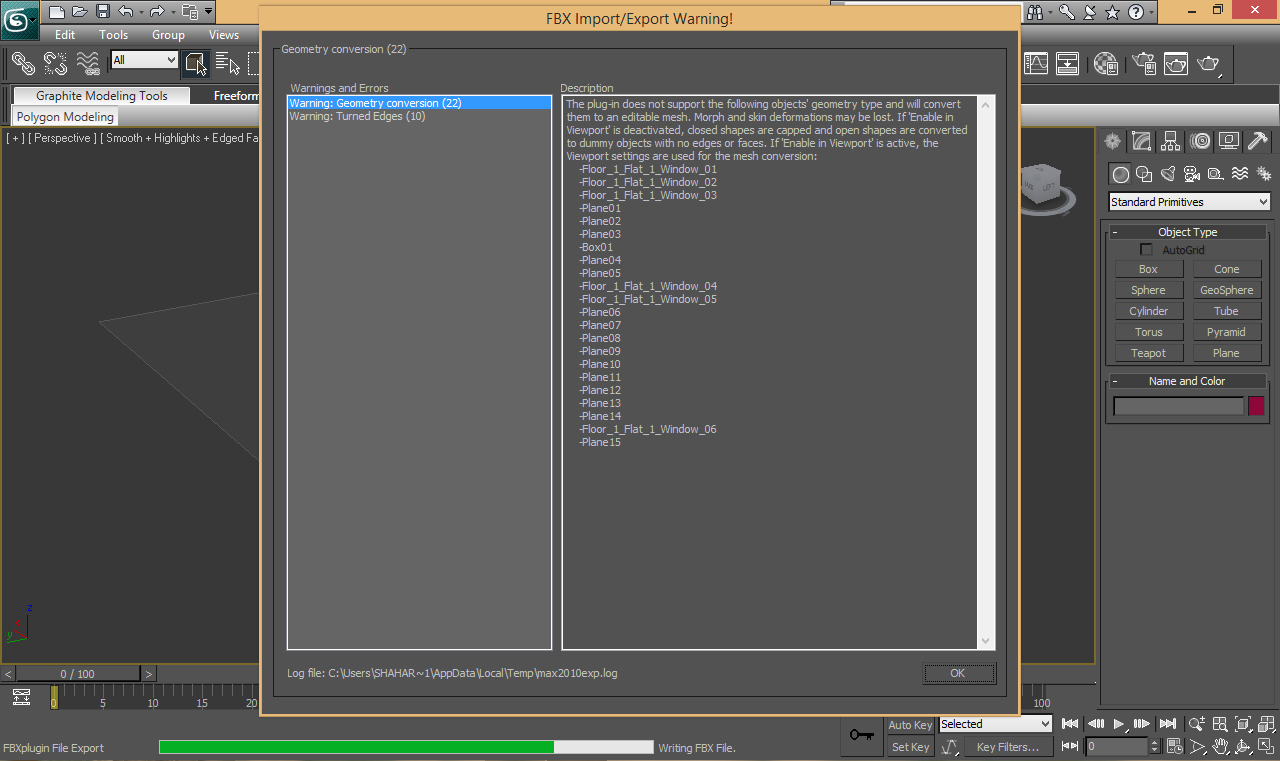Image resolution: width=1280 pixels, height=761 pixels.
Task: Select the Shapes category icon
Action: 1145,174
